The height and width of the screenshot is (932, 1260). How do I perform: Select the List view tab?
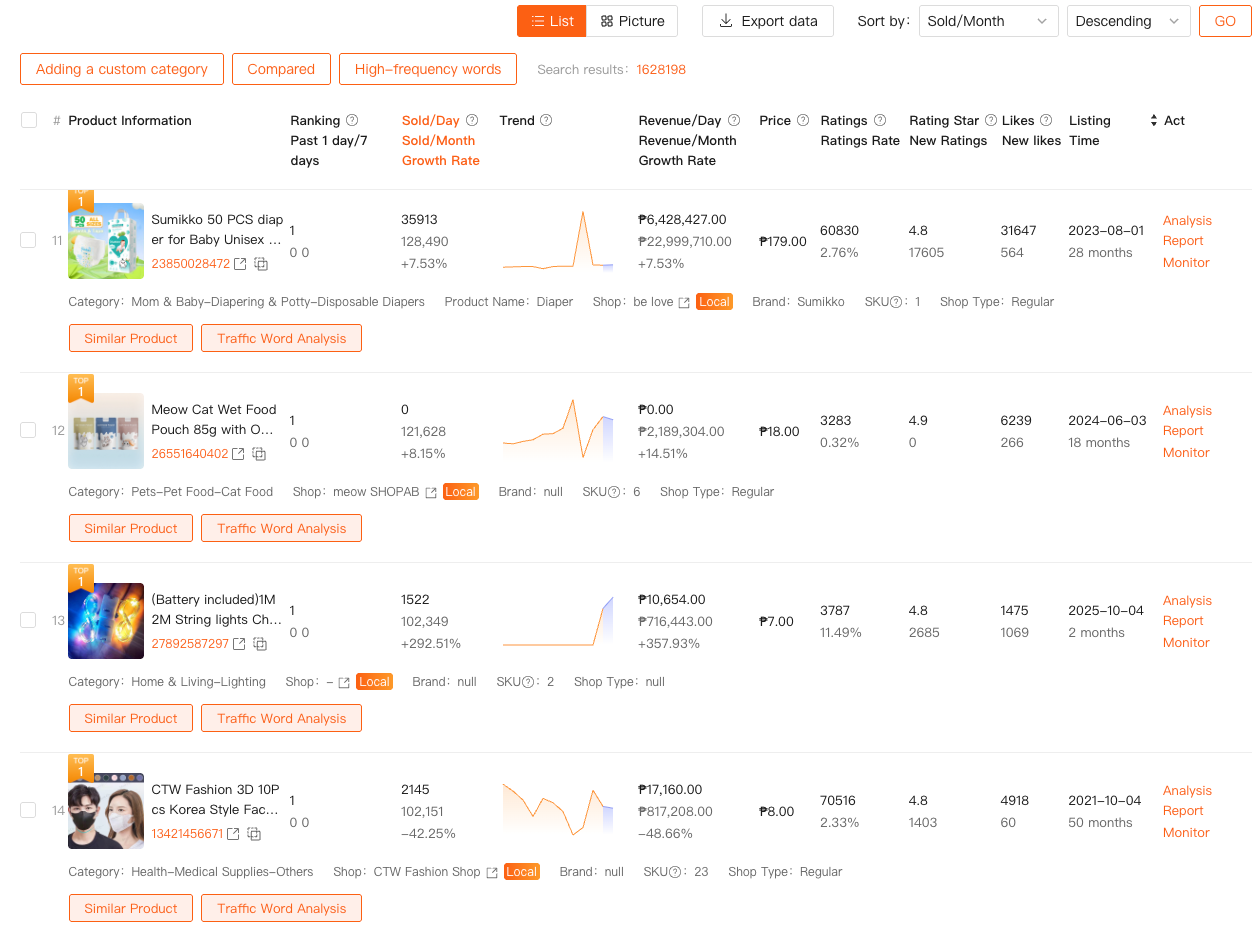click(552, 21)
